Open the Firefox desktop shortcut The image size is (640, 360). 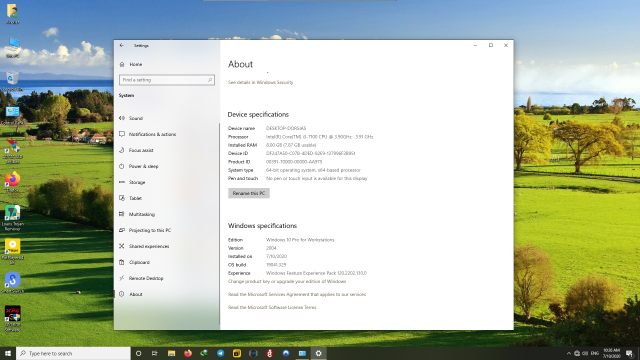[x=12, y=182]
